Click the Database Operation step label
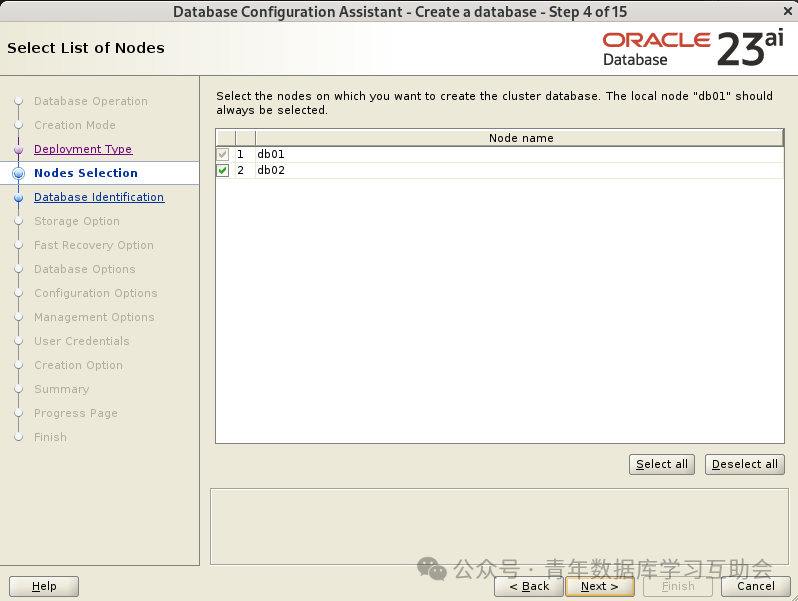798x601 pixels. [x=91, y=101]
